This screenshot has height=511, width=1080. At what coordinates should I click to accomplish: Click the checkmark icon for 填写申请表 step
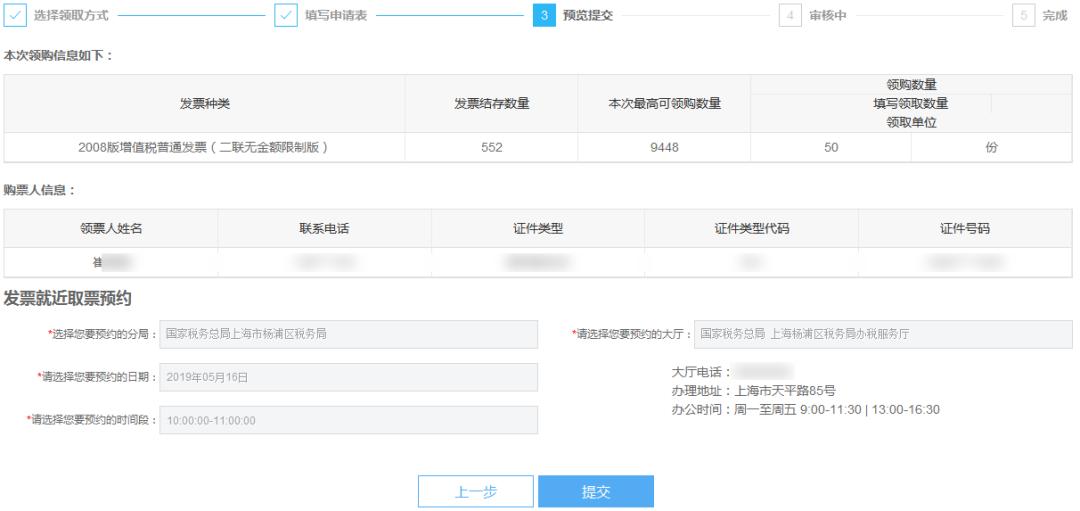[x=285, y=17]
